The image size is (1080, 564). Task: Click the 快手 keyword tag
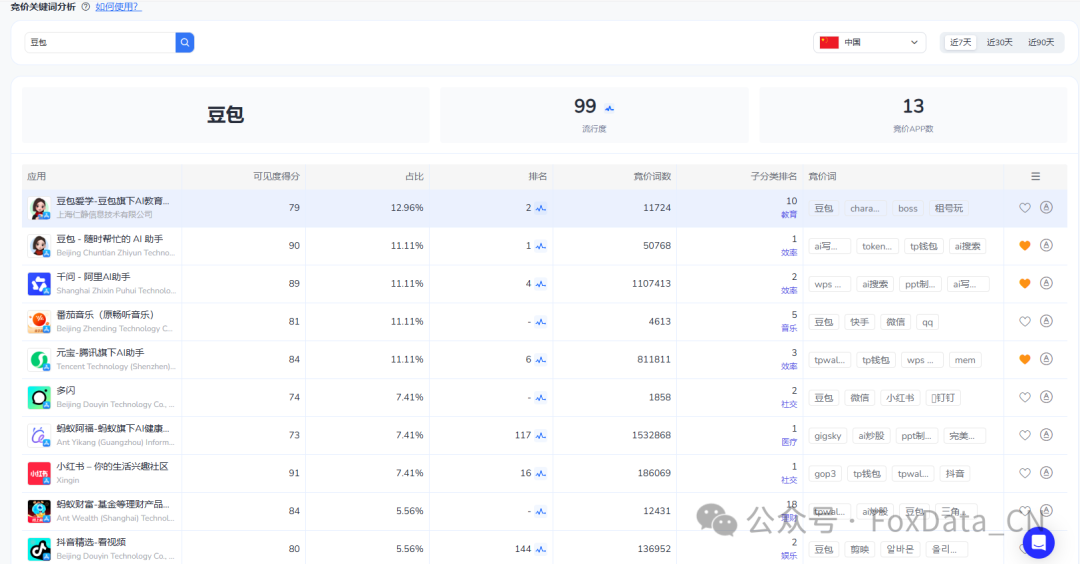(x=859, y=322)
